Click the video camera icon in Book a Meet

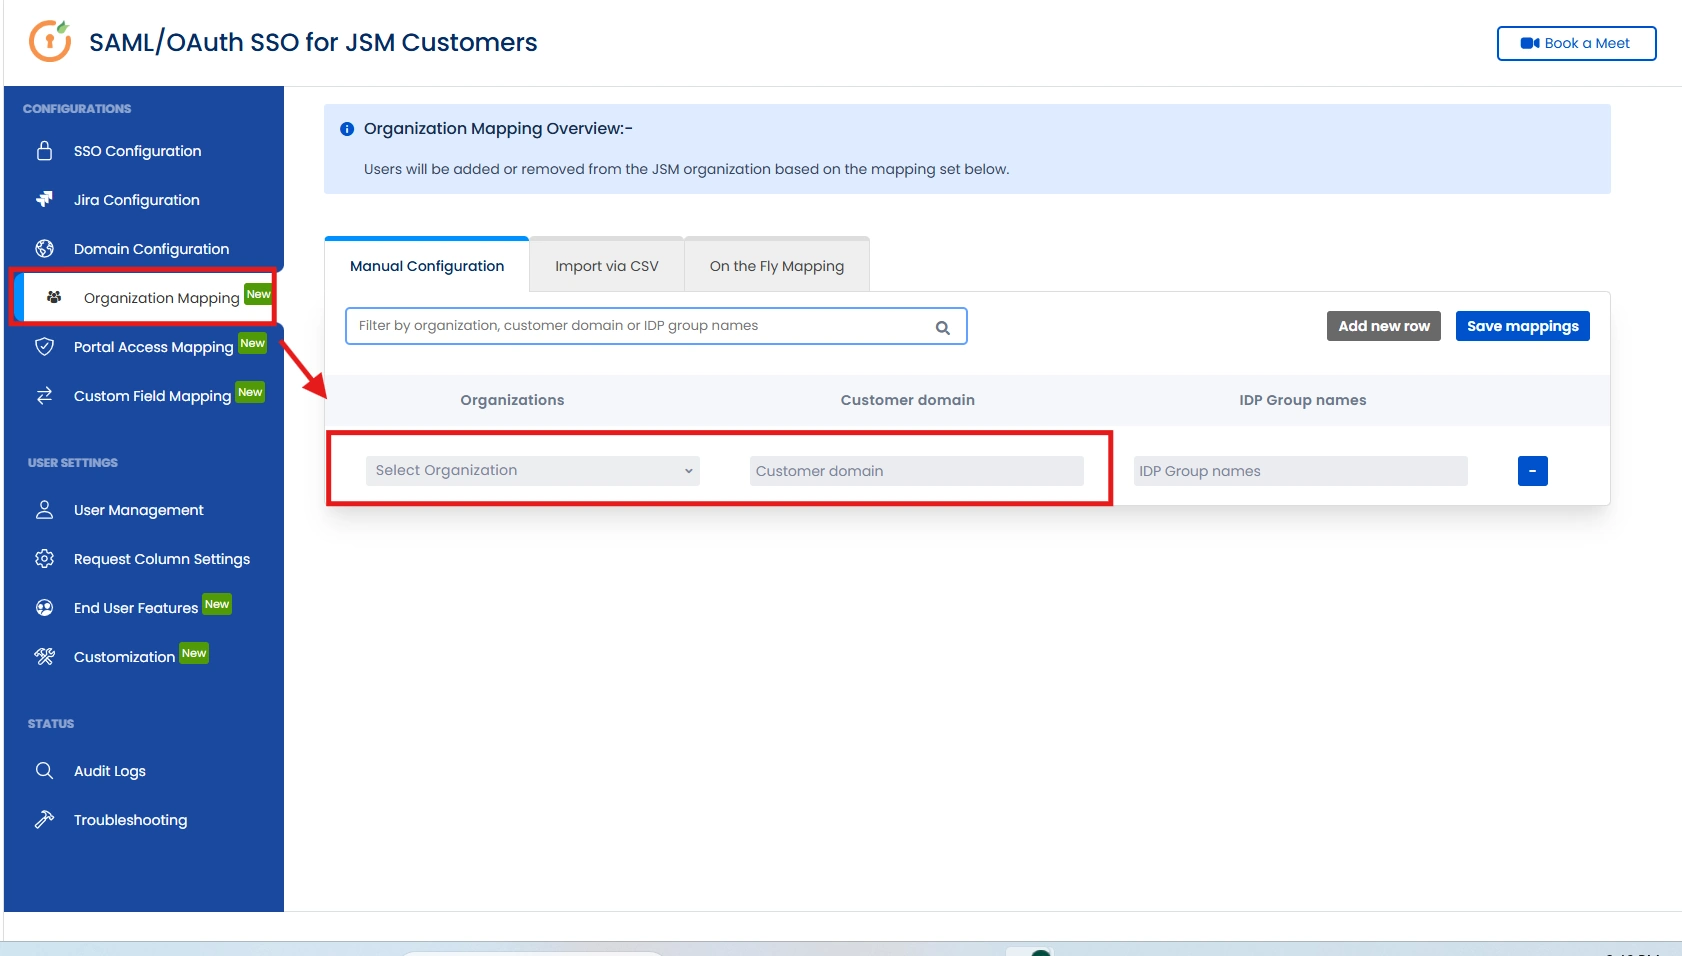coord(1530,43)
